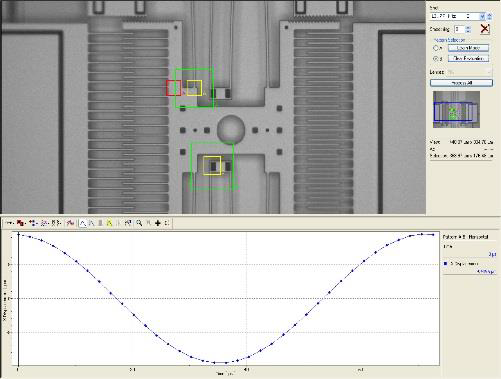The height and width of the screenshot is (379, 501).
Task: Select radio button B in the right panel
Action: pyautogui.click(x=436, y=58)
